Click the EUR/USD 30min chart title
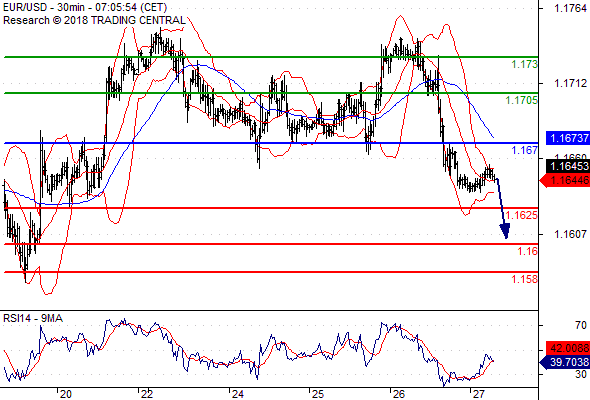The width and height of the screenshot is (590, 400). 85,8
